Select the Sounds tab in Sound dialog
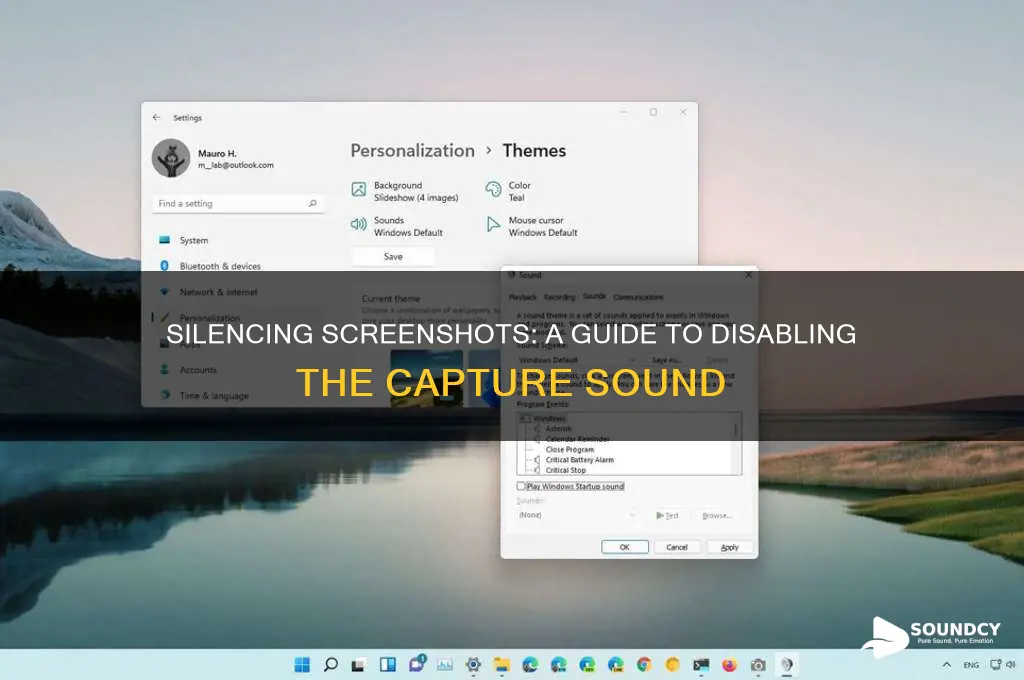The width and height of the screenshot is (1024, 680). click(594, 297)
